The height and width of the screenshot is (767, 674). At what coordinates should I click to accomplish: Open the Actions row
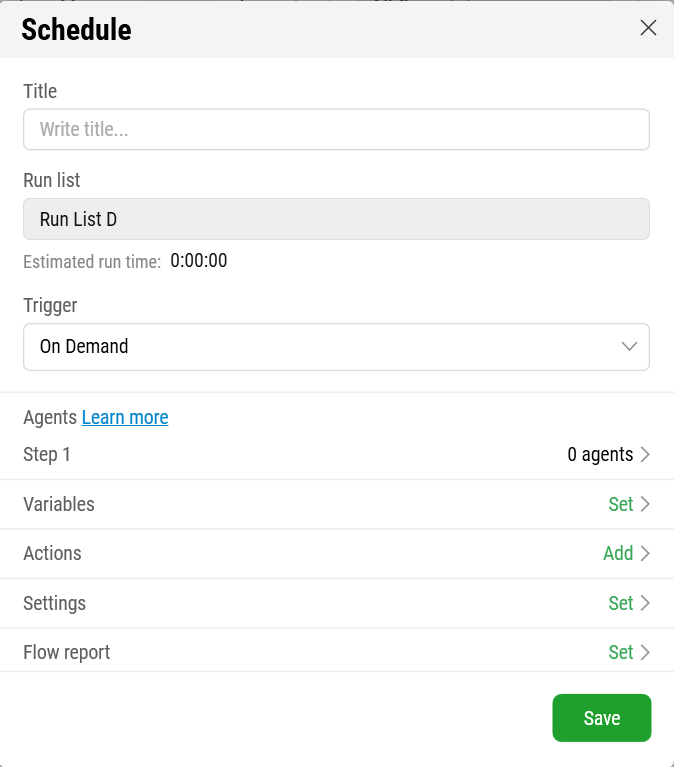pos(337,554)
